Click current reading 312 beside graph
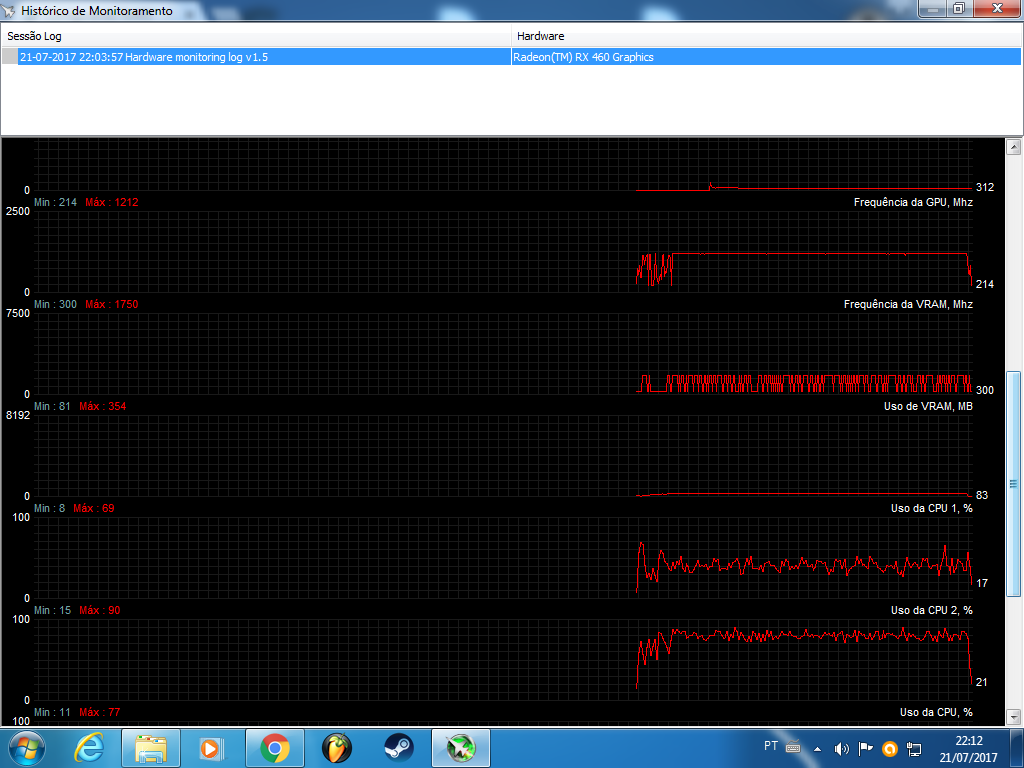The width and height of the screenshot is (1024, 768). tap(985, 187)
